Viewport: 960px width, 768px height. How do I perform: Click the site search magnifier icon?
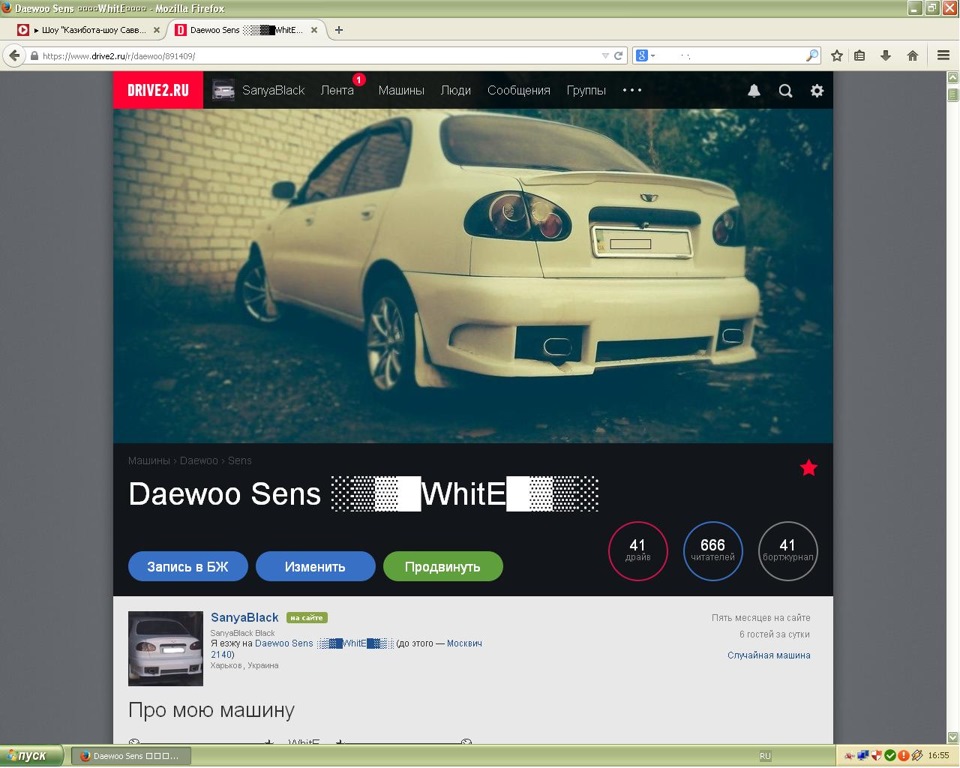tap(786, 91)
